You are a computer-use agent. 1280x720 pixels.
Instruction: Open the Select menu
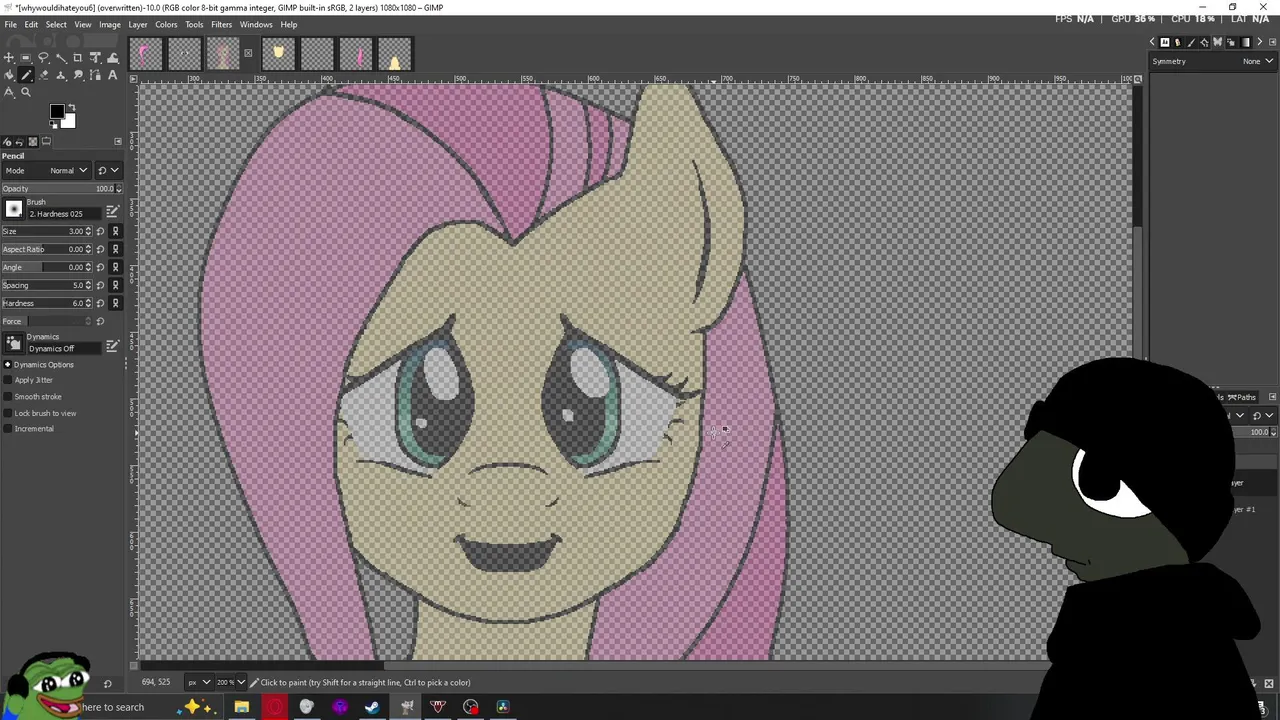coord(56,24)
